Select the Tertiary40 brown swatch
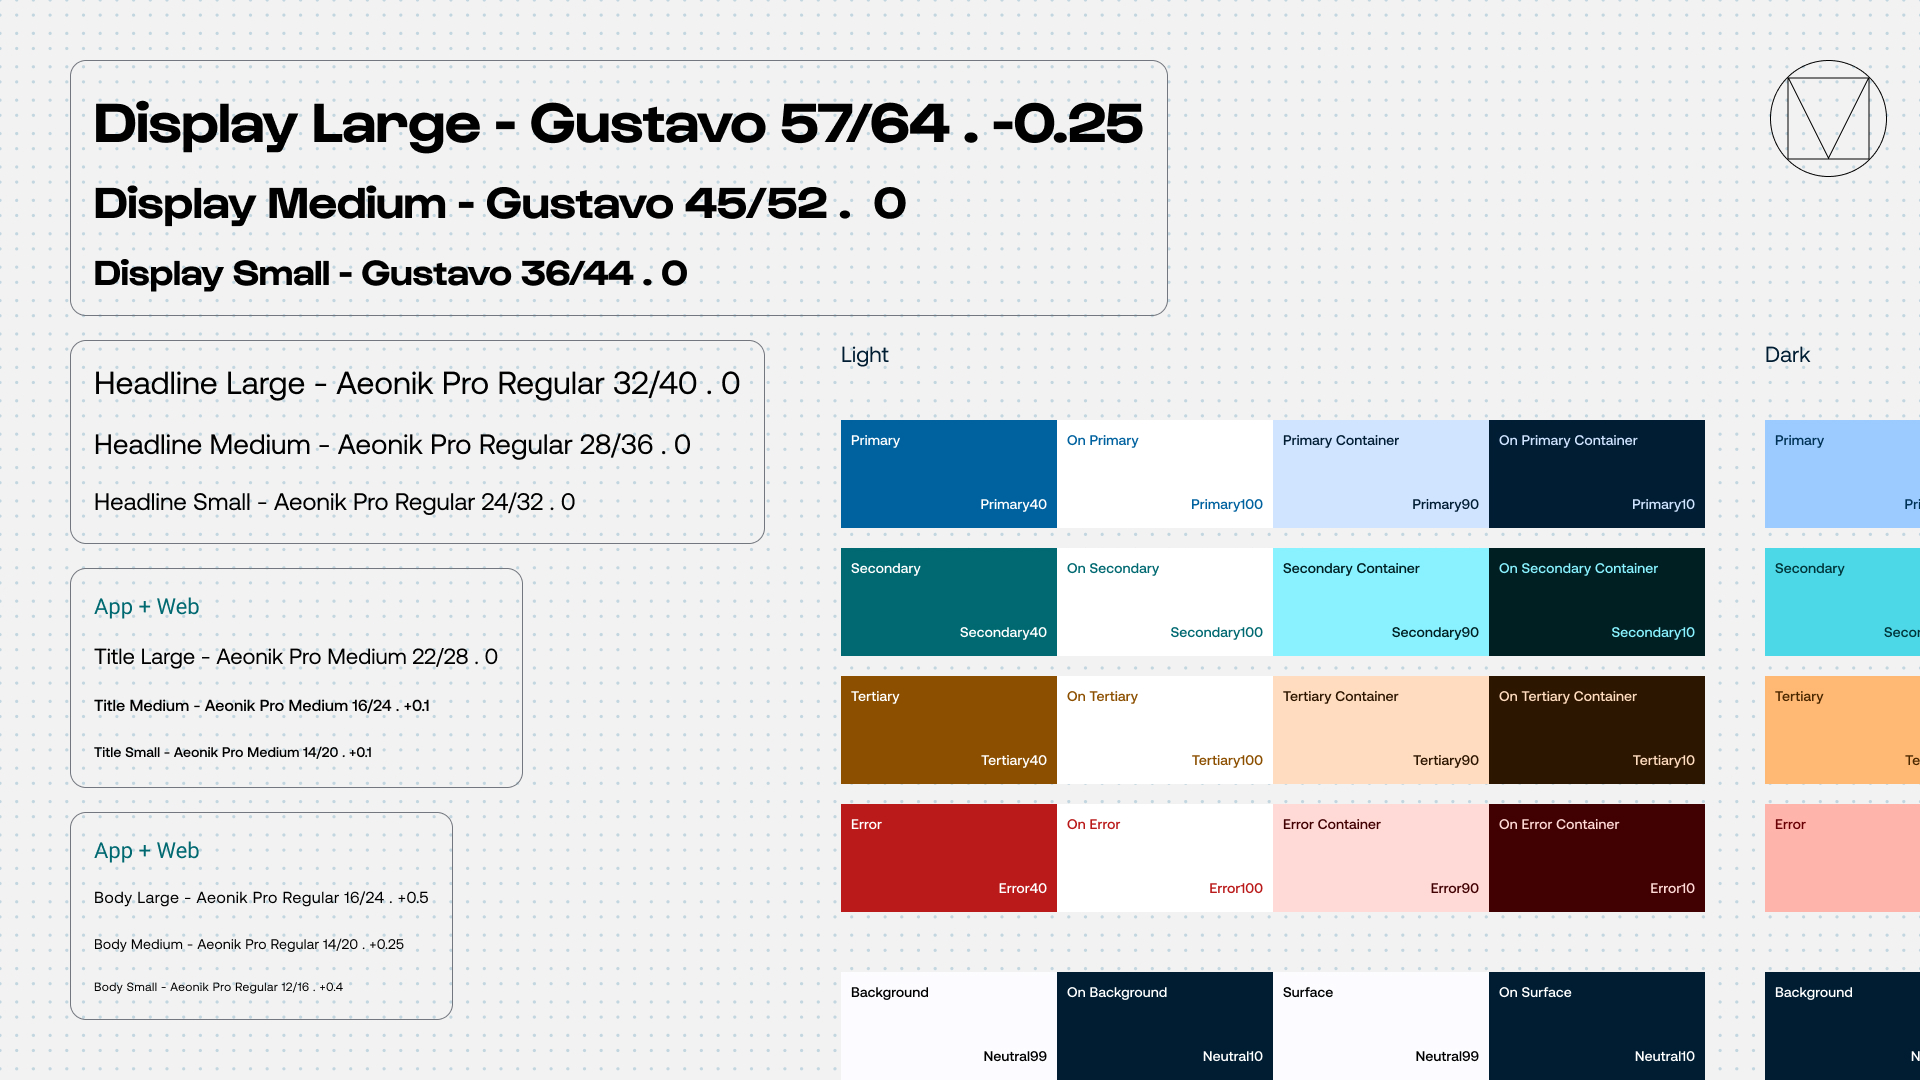The height and width of the screenshot is (1080, 1920). tap(948, 729)
